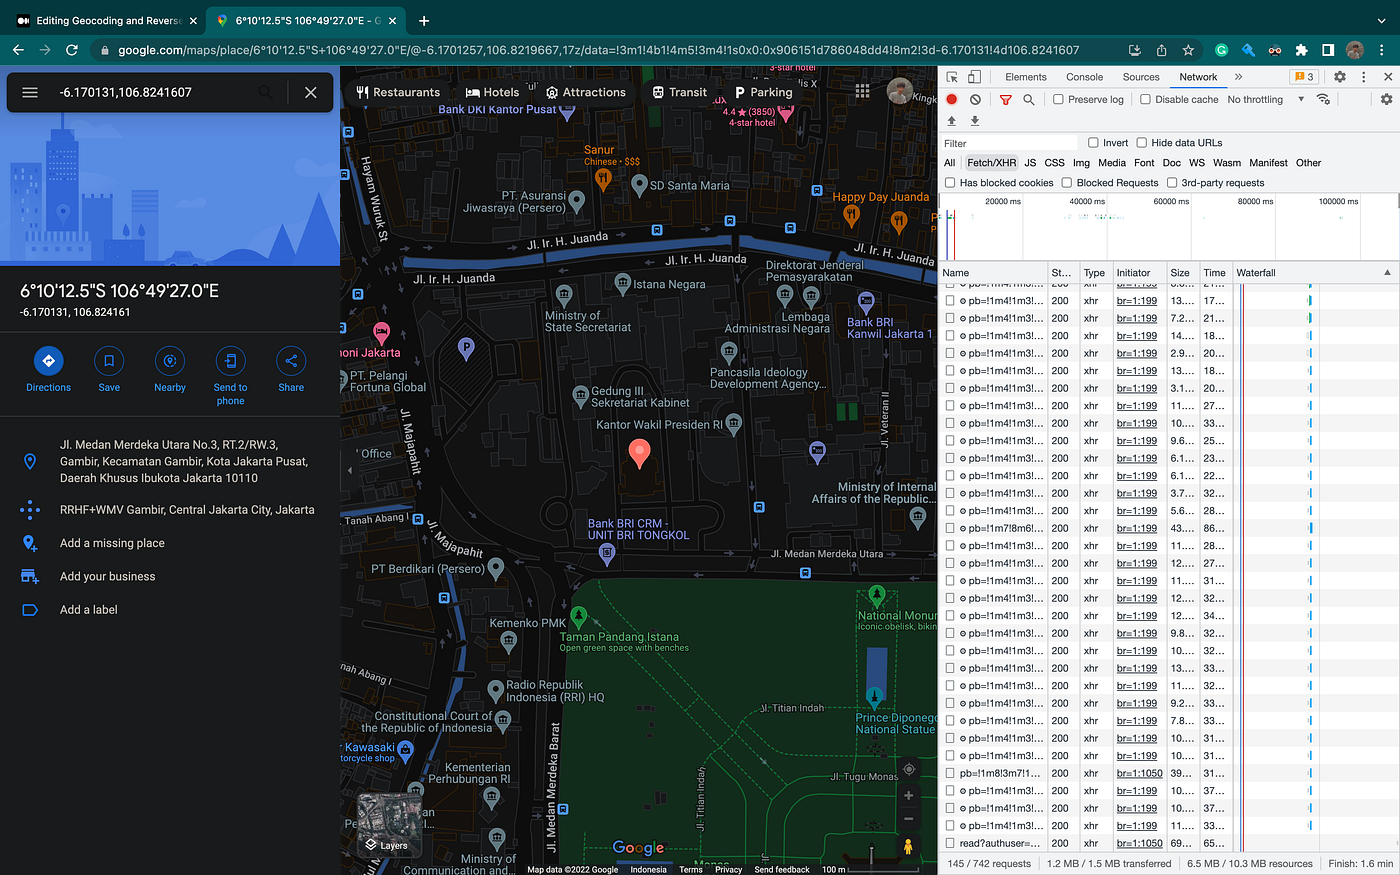1400x875 pixels.
Task: Filter requests by the JS type
Action: [x=1030, y=163]
